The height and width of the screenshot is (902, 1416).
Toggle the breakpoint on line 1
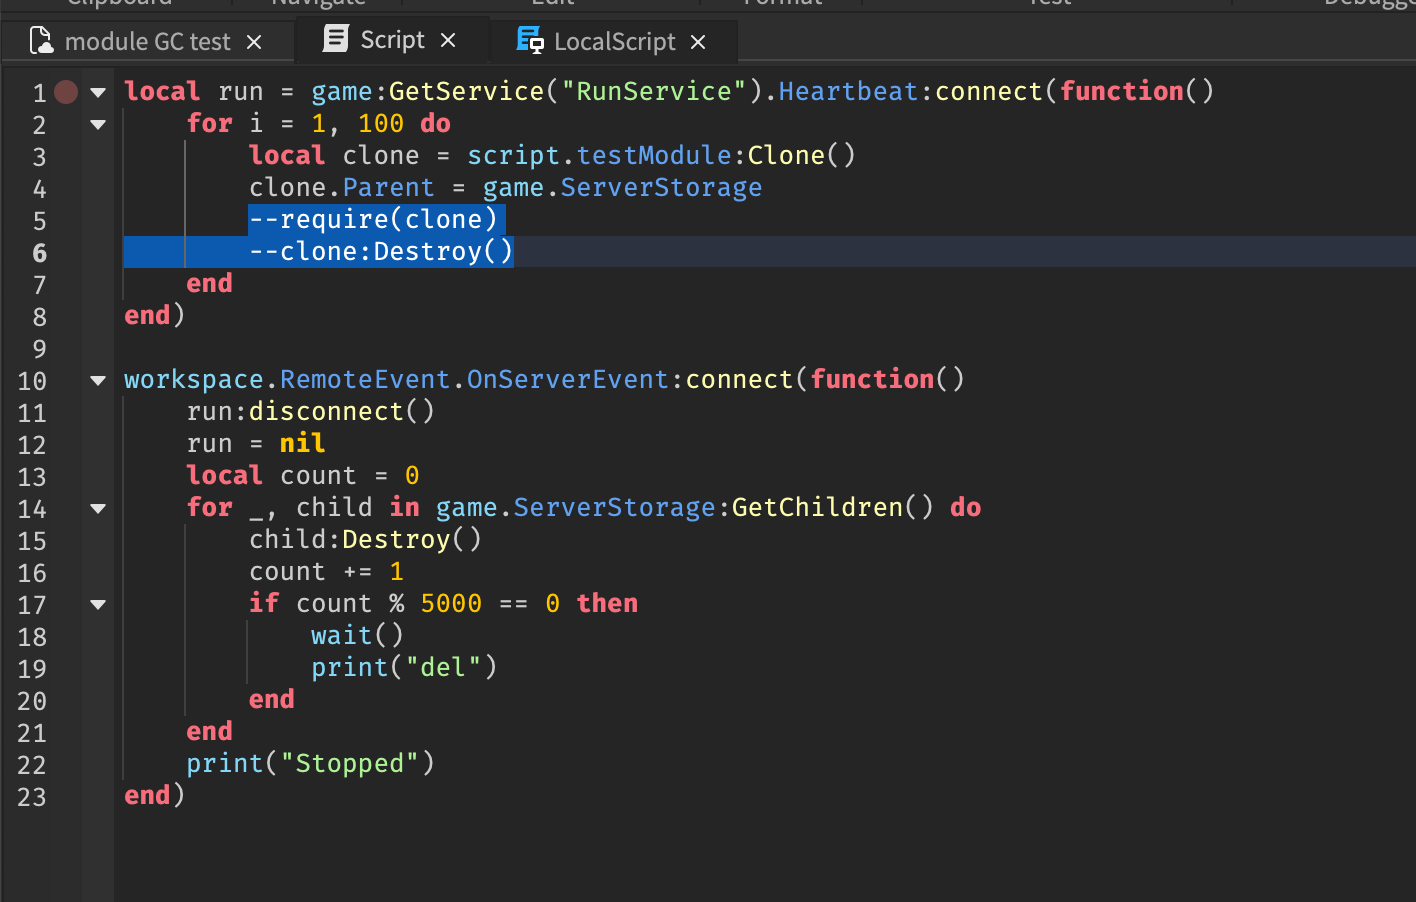pyautogui.click(x=65, y=91)
